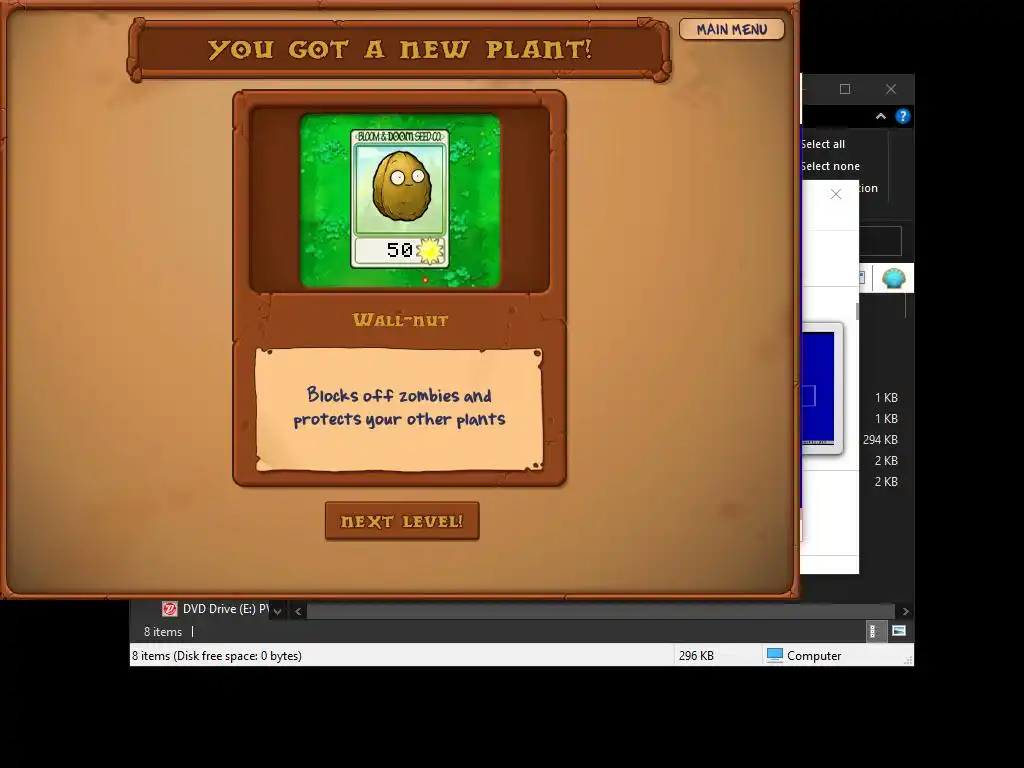Click the Wall-nut description note

pos(399,409)
